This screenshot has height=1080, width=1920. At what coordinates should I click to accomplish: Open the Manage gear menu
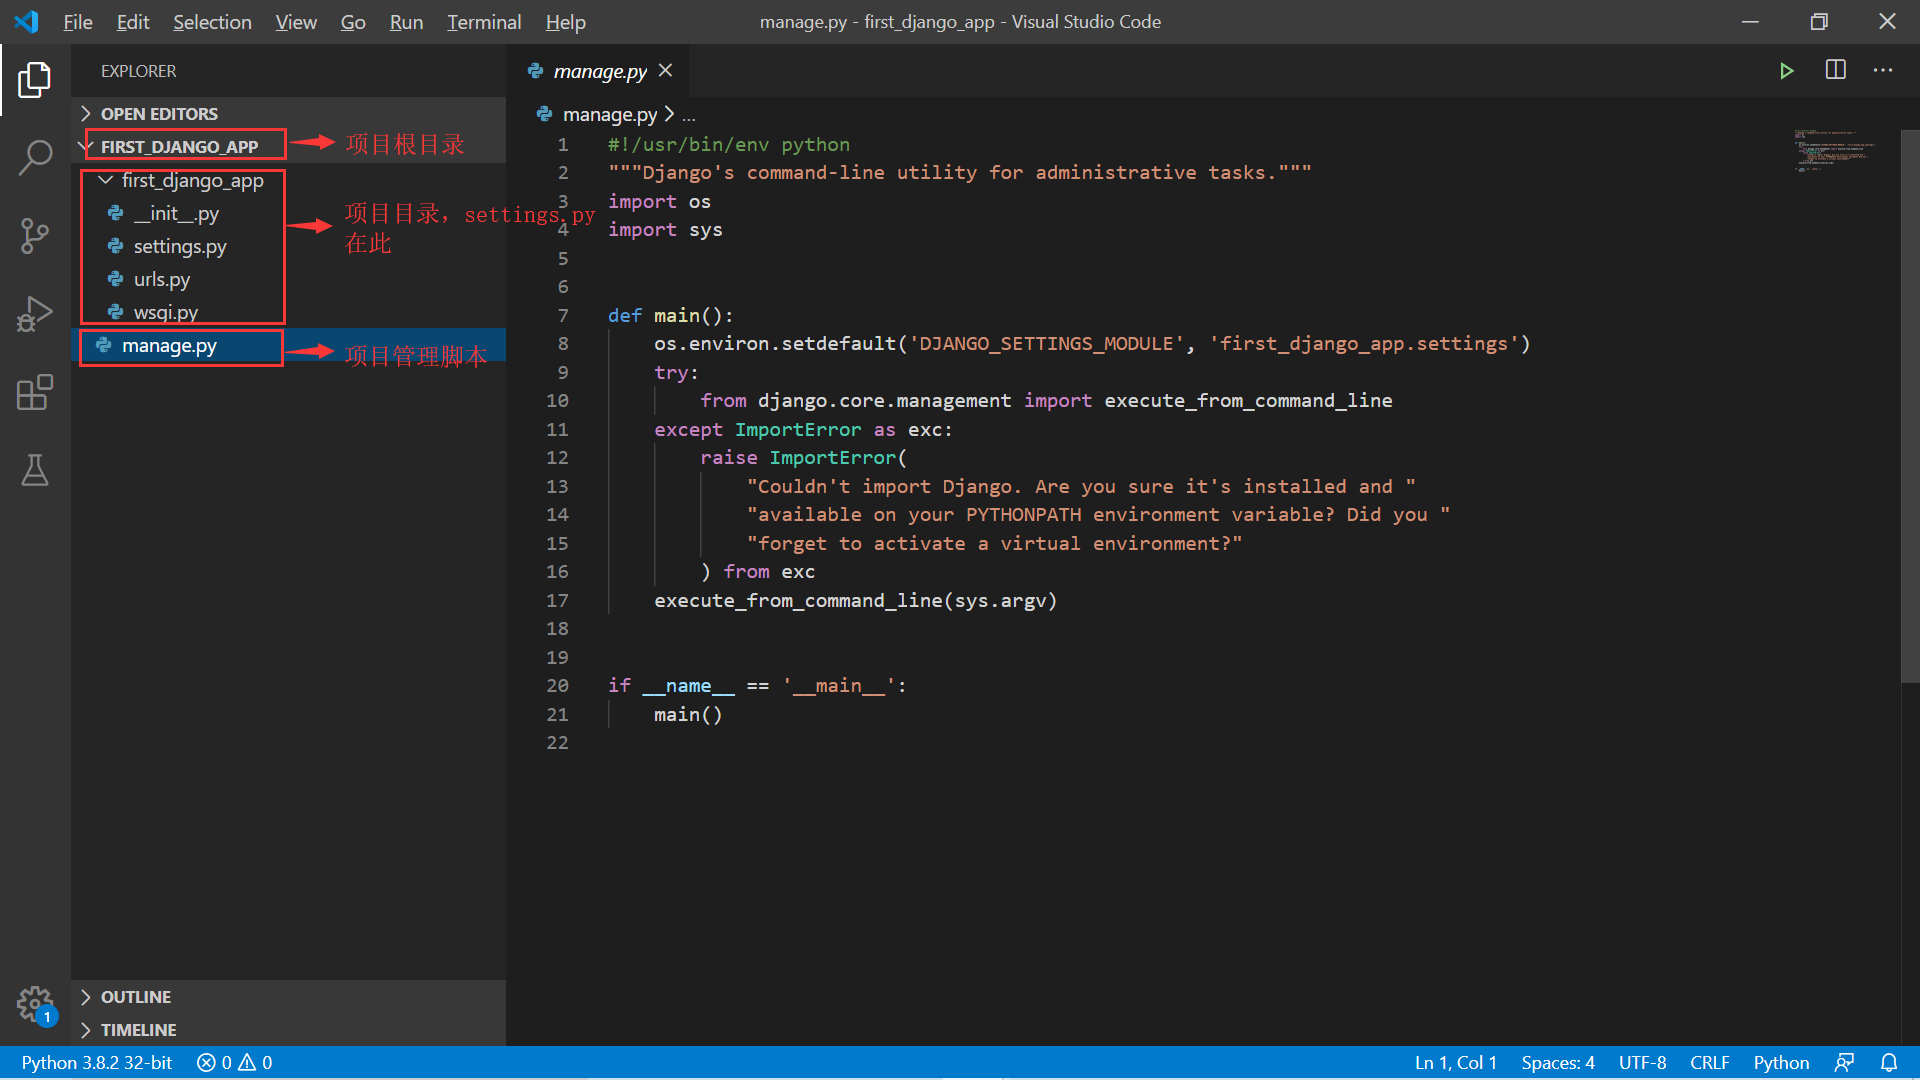pyautogui.click(x=35, y=1004)
